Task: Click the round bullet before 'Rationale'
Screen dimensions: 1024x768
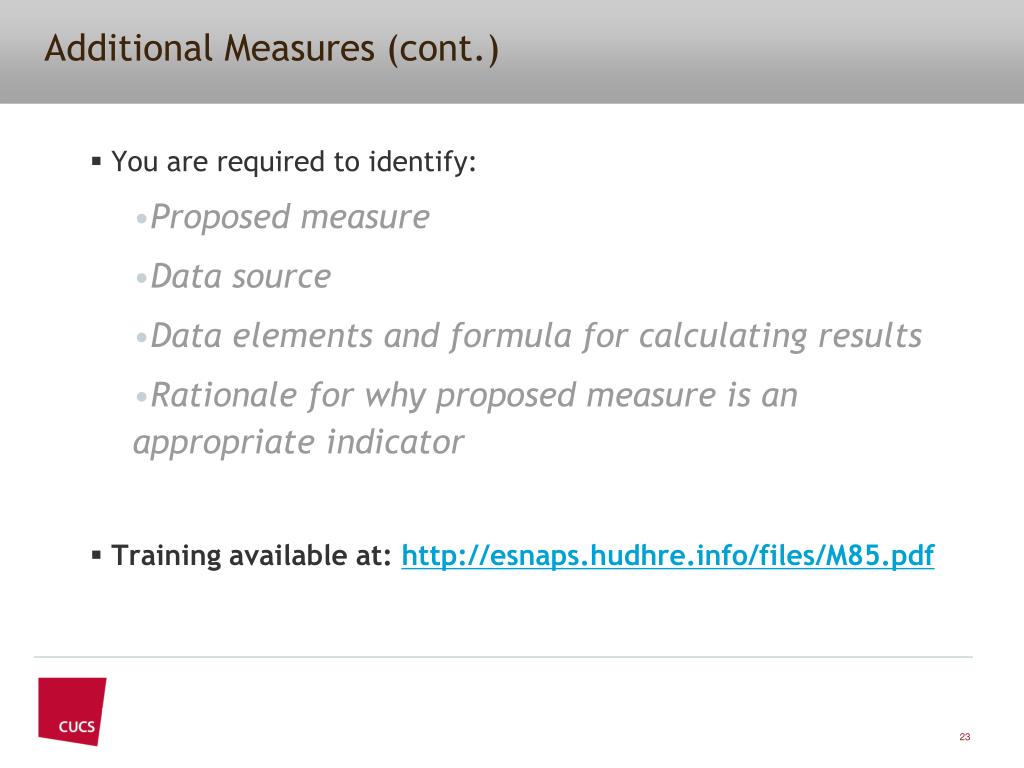Action: 142,397
